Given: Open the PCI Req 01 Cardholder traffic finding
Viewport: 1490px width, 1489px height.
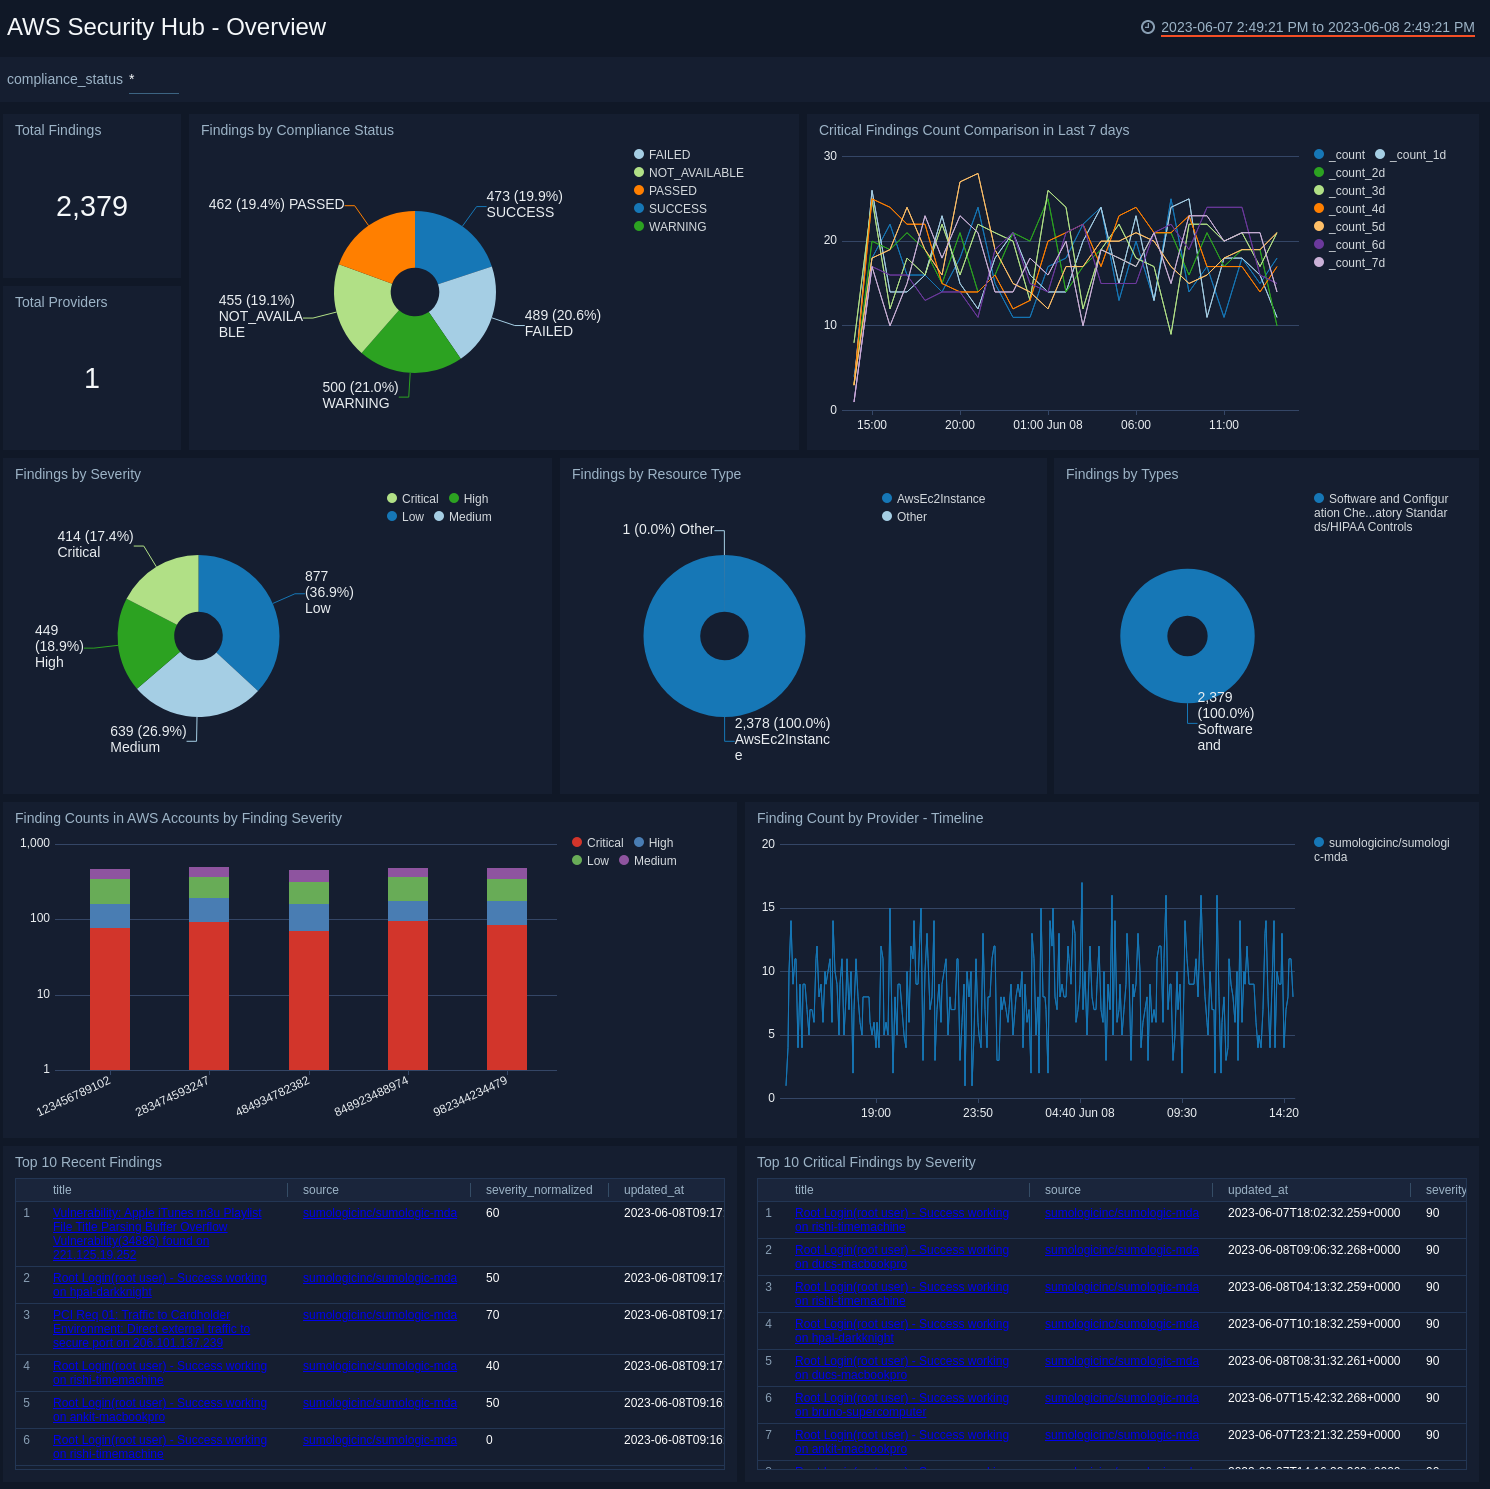Looking at the screenshot, I should [x=151, y=1329].
